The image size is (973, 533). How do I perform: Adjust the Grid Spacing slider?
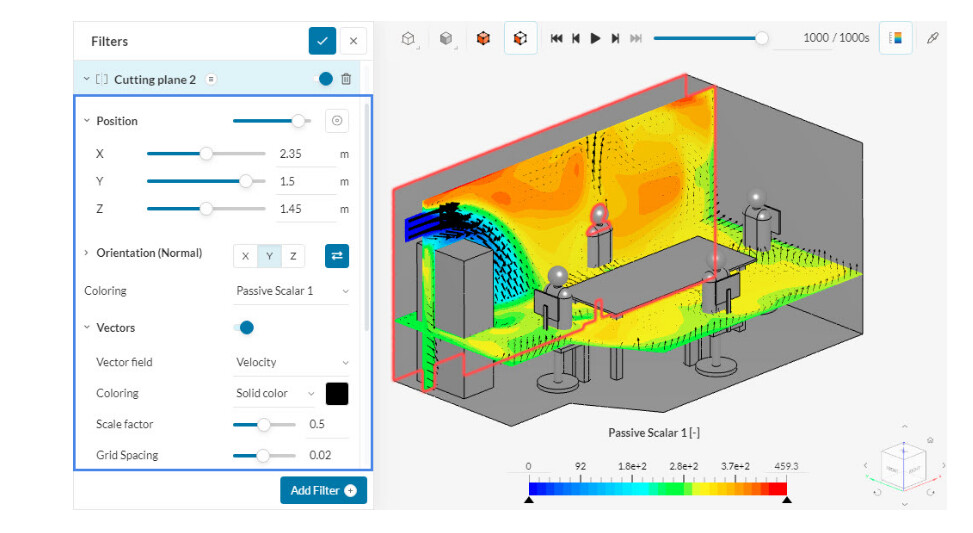pyautogui.click(x=264, y=455)
